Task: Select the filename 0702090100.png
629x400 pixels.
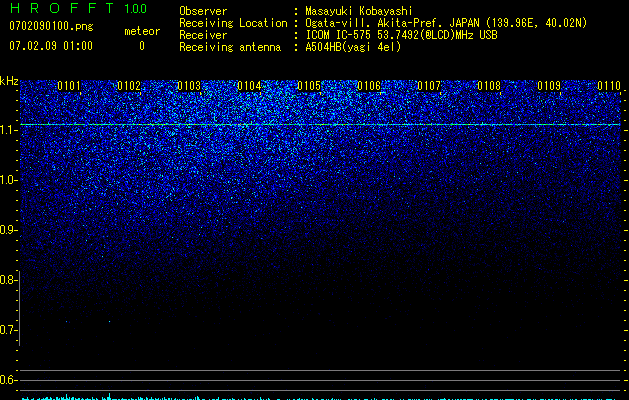Action: coord(51,26)
